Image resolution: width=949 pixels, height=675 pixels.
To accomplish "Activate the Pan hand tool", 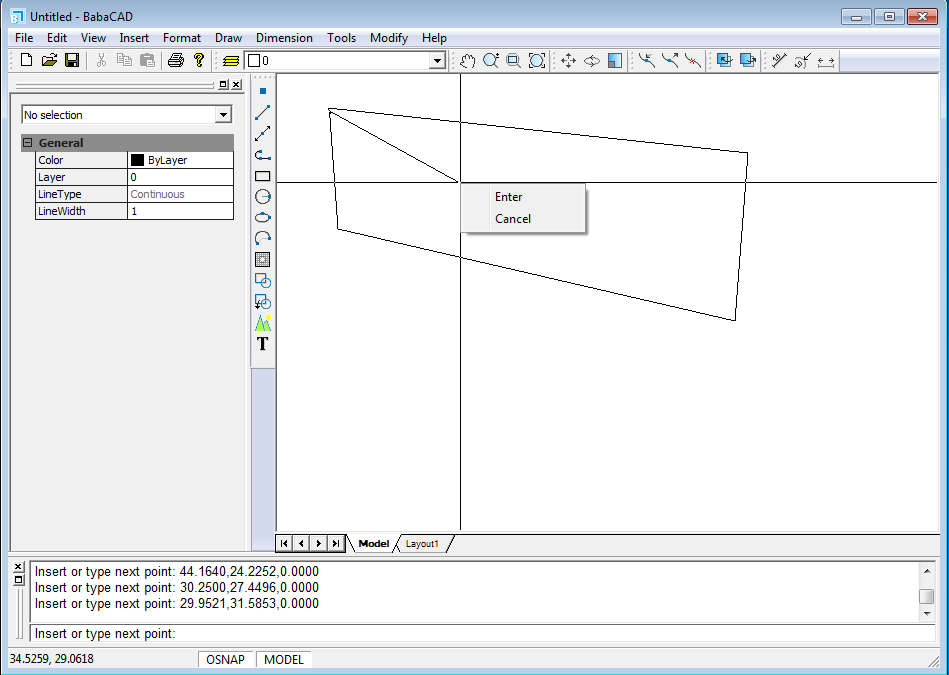I will click(x=468, y=61).
